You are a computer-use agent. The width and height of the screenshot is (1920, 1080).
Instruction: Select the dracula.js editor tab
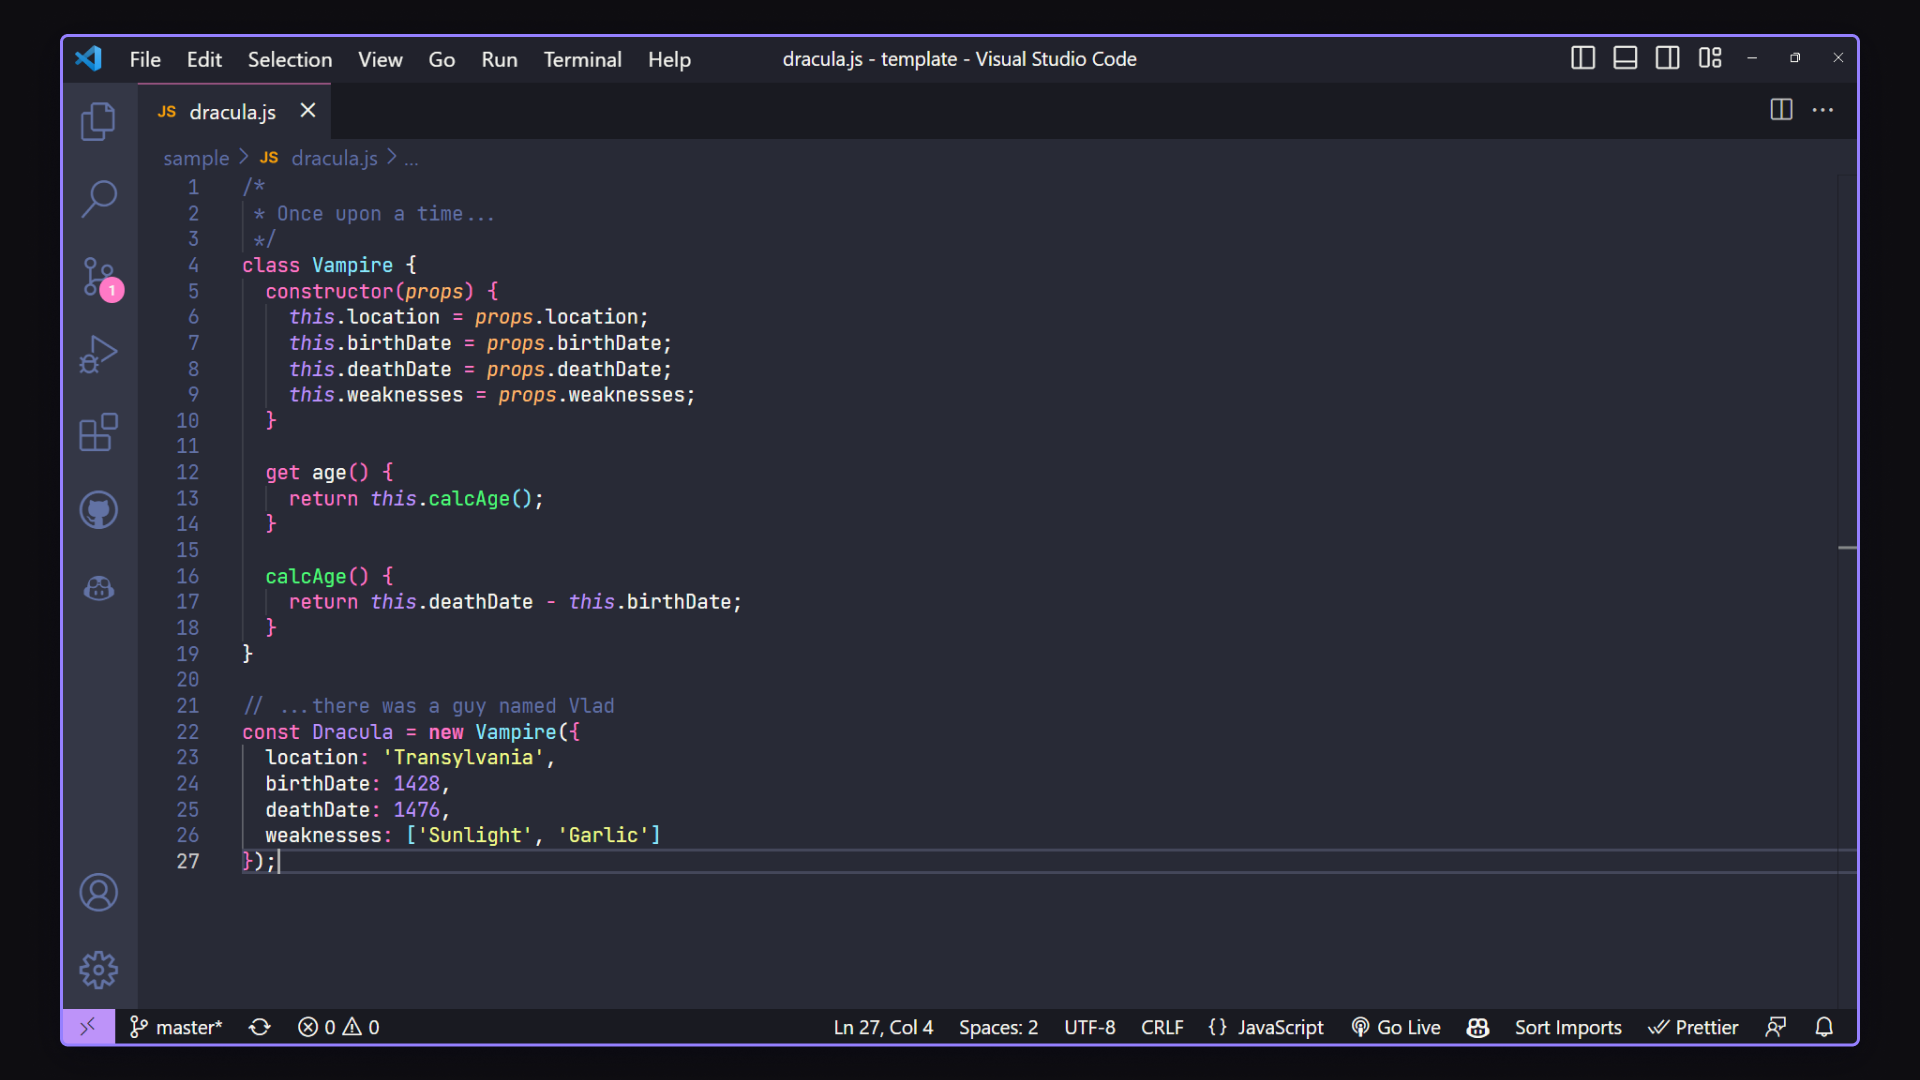(232, 112)
